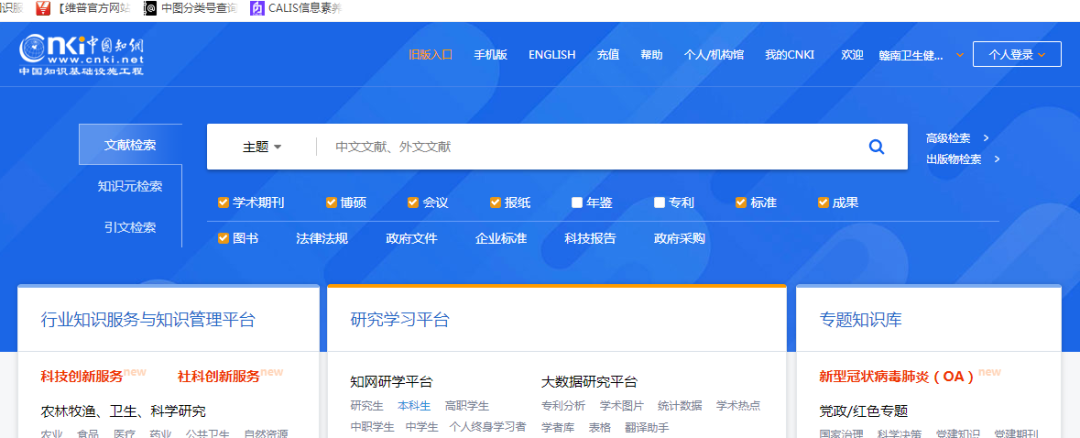This screenshot has height=438, width=1080.
Task: Uncheck the 报纸 checkbox
Action: (495, 202)
